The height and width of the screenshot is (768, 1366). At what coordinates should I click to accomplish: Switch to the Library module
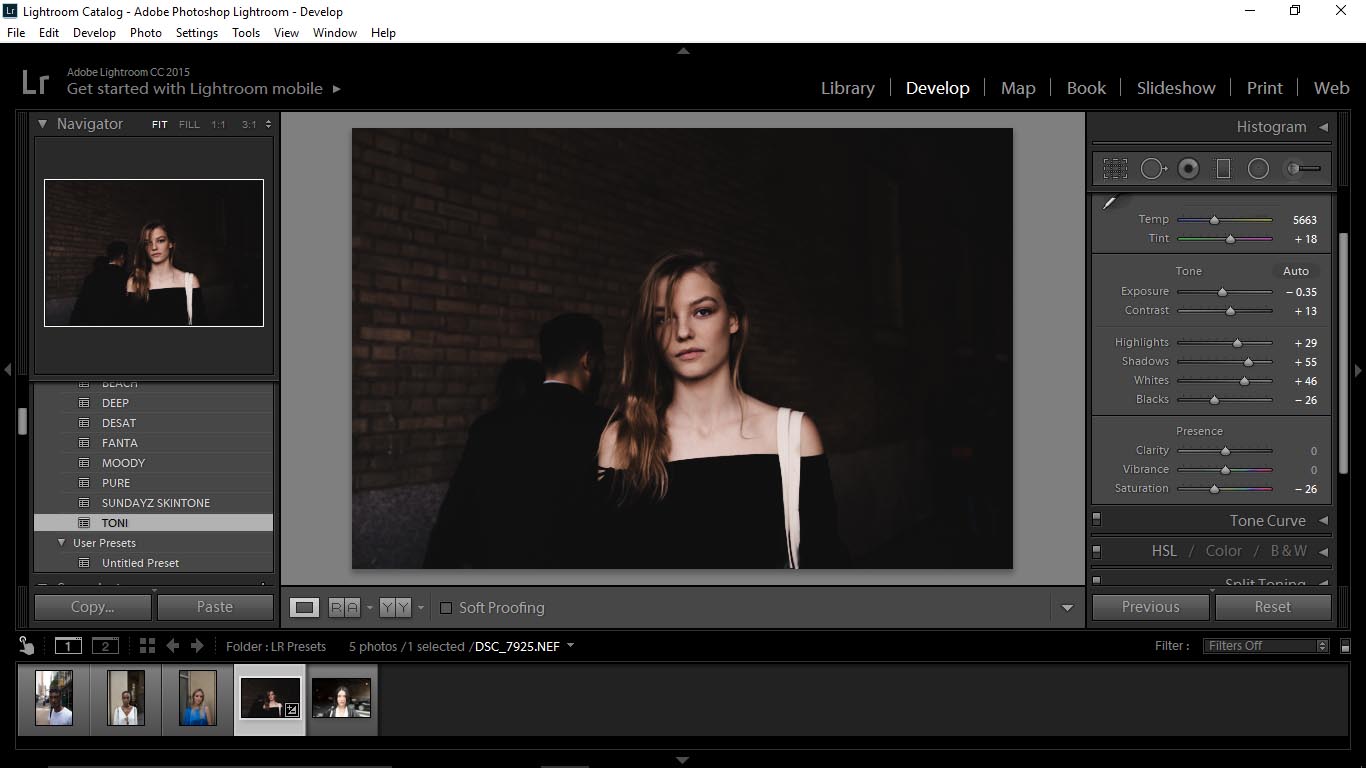(x=847, y=88)
